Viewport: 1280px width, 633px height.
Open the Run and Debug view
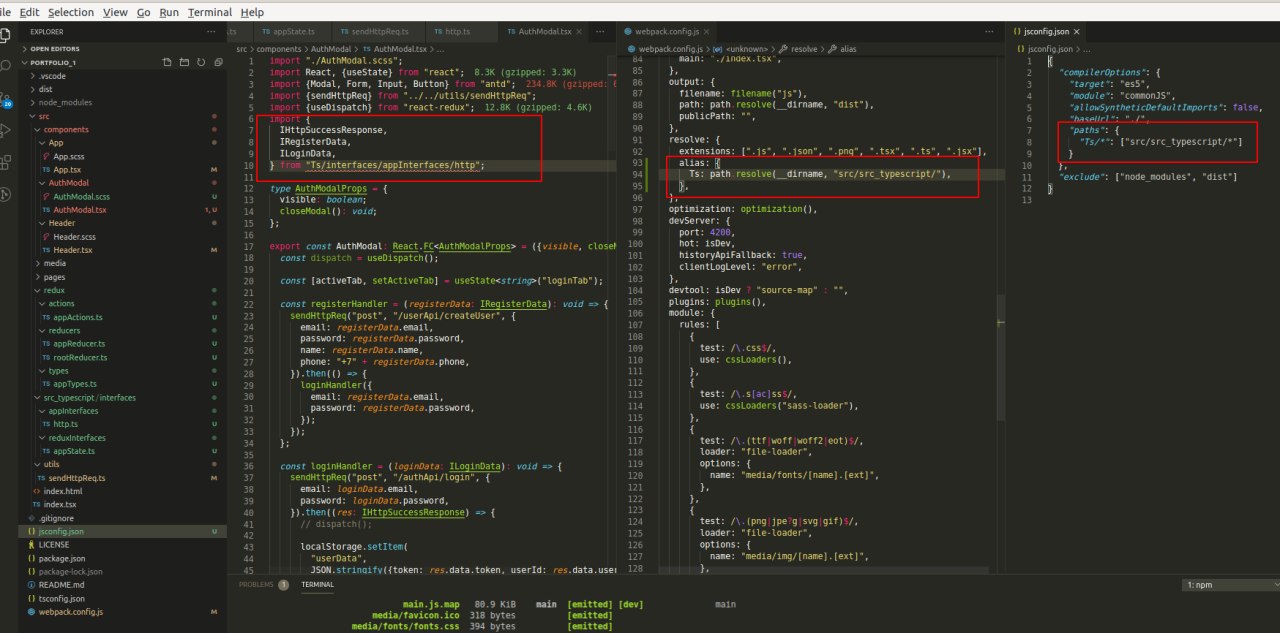(x=7, y=131)
